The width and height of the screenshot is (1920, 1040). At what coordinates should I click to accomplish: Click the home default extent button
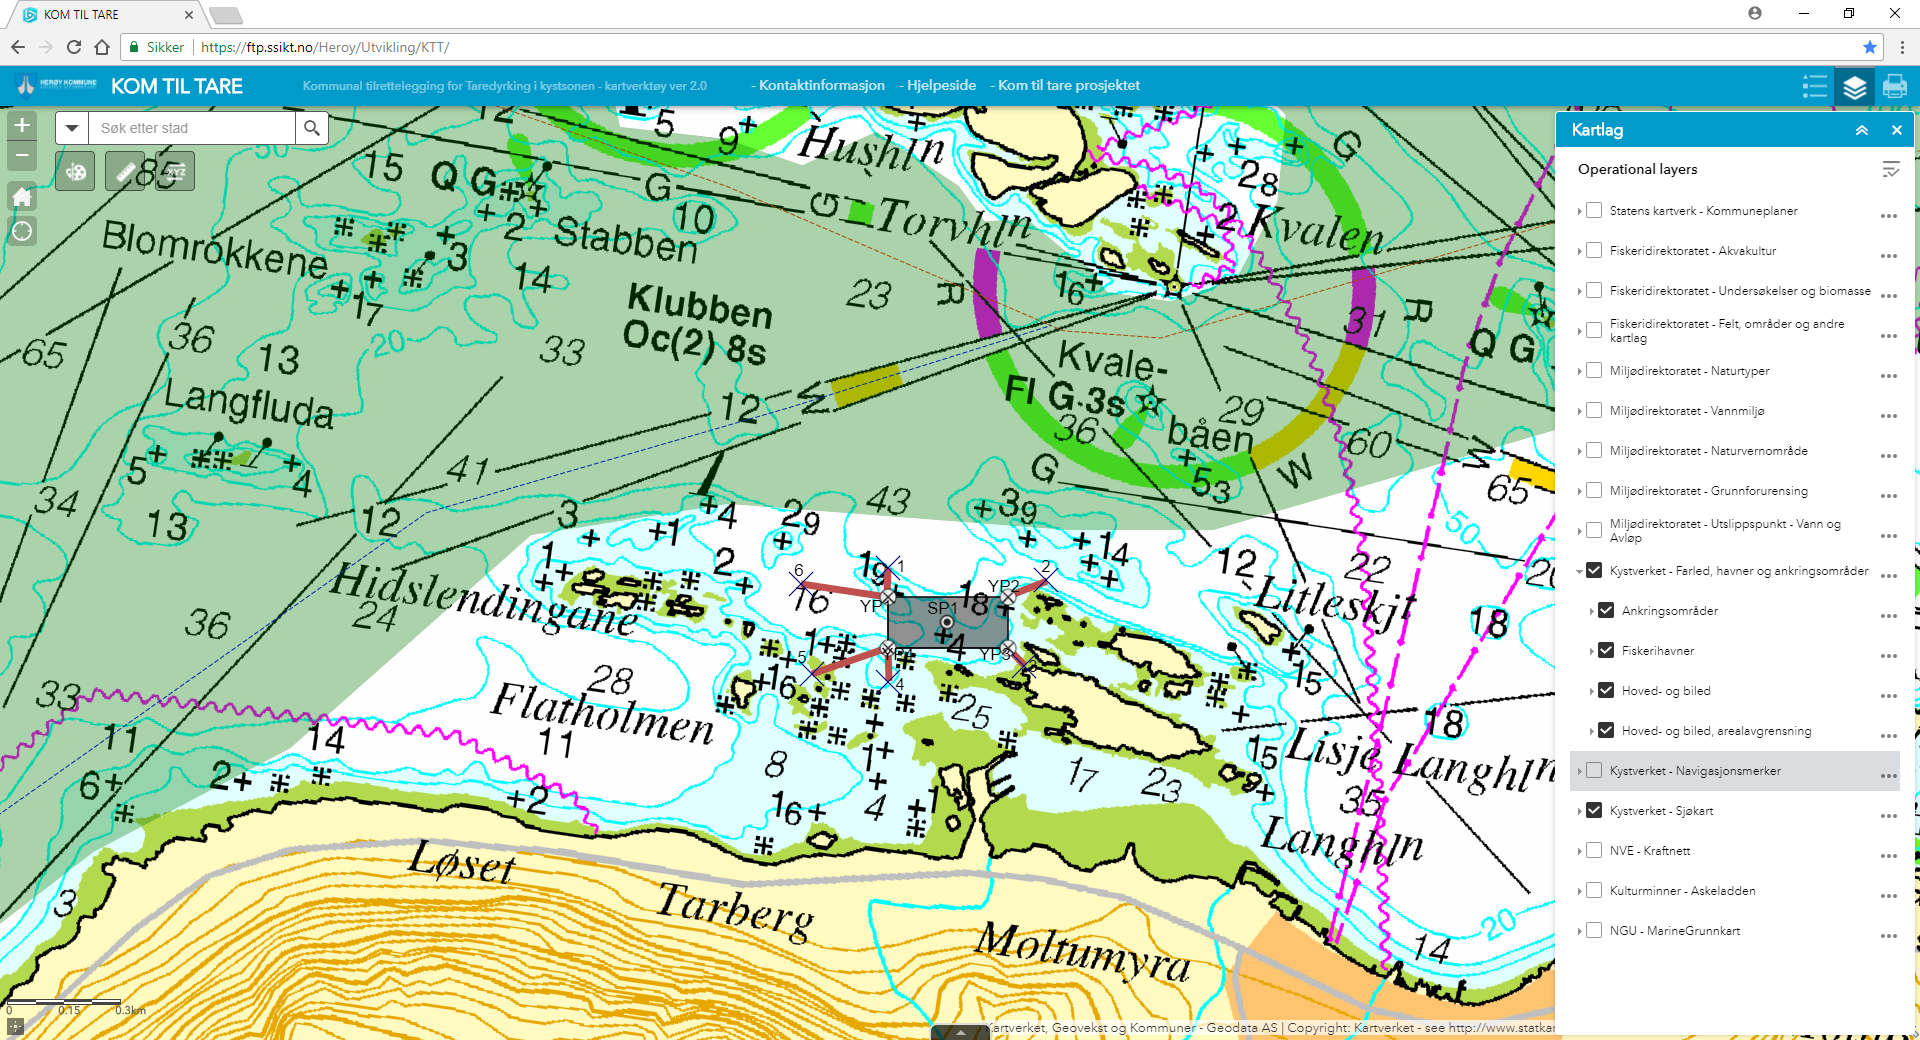(x=22, y=197)
